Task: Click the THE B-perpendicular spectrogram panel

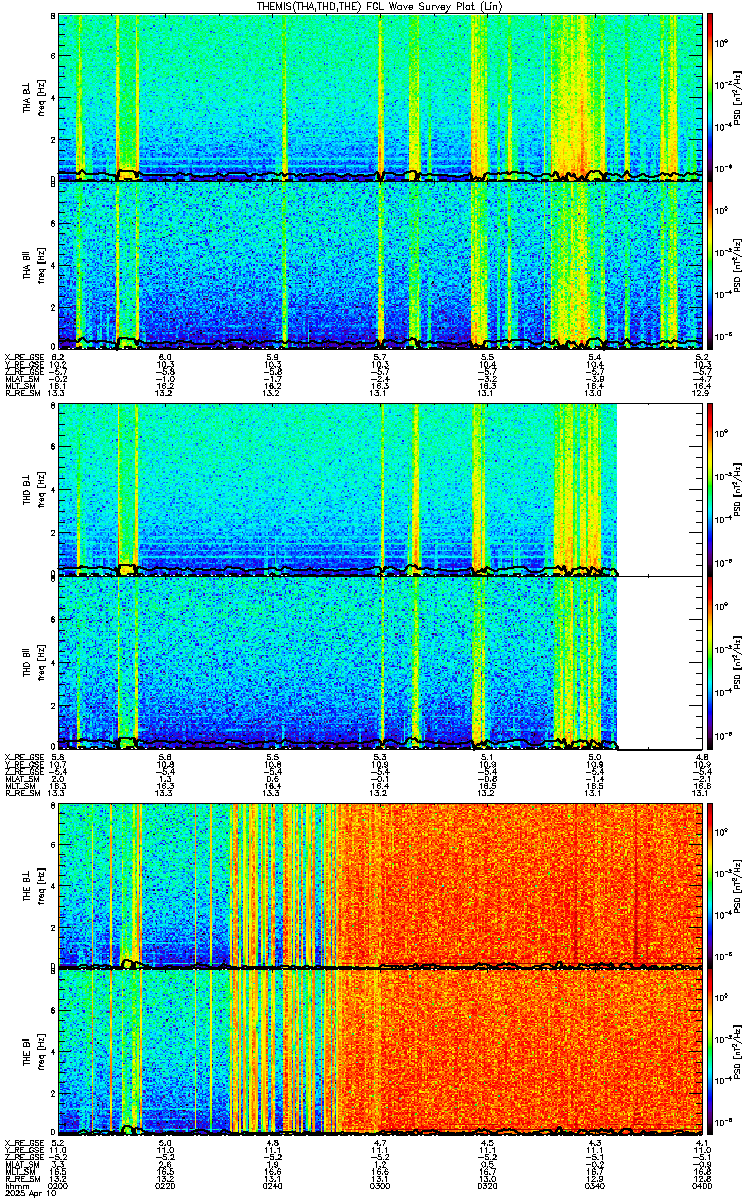Action: (x=381, y=886)
